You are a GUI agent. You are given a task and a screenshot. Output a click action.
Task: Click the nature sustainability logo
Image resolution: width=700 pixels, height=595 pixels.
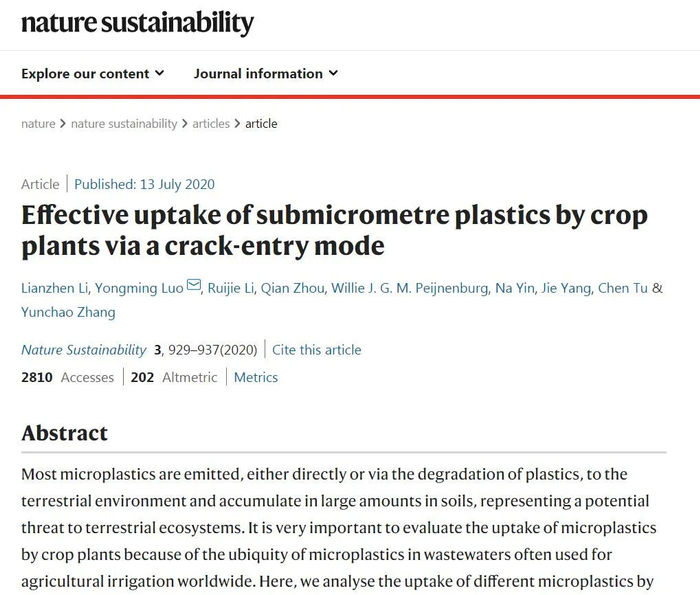pyautogui.click(x=138, y=23)
